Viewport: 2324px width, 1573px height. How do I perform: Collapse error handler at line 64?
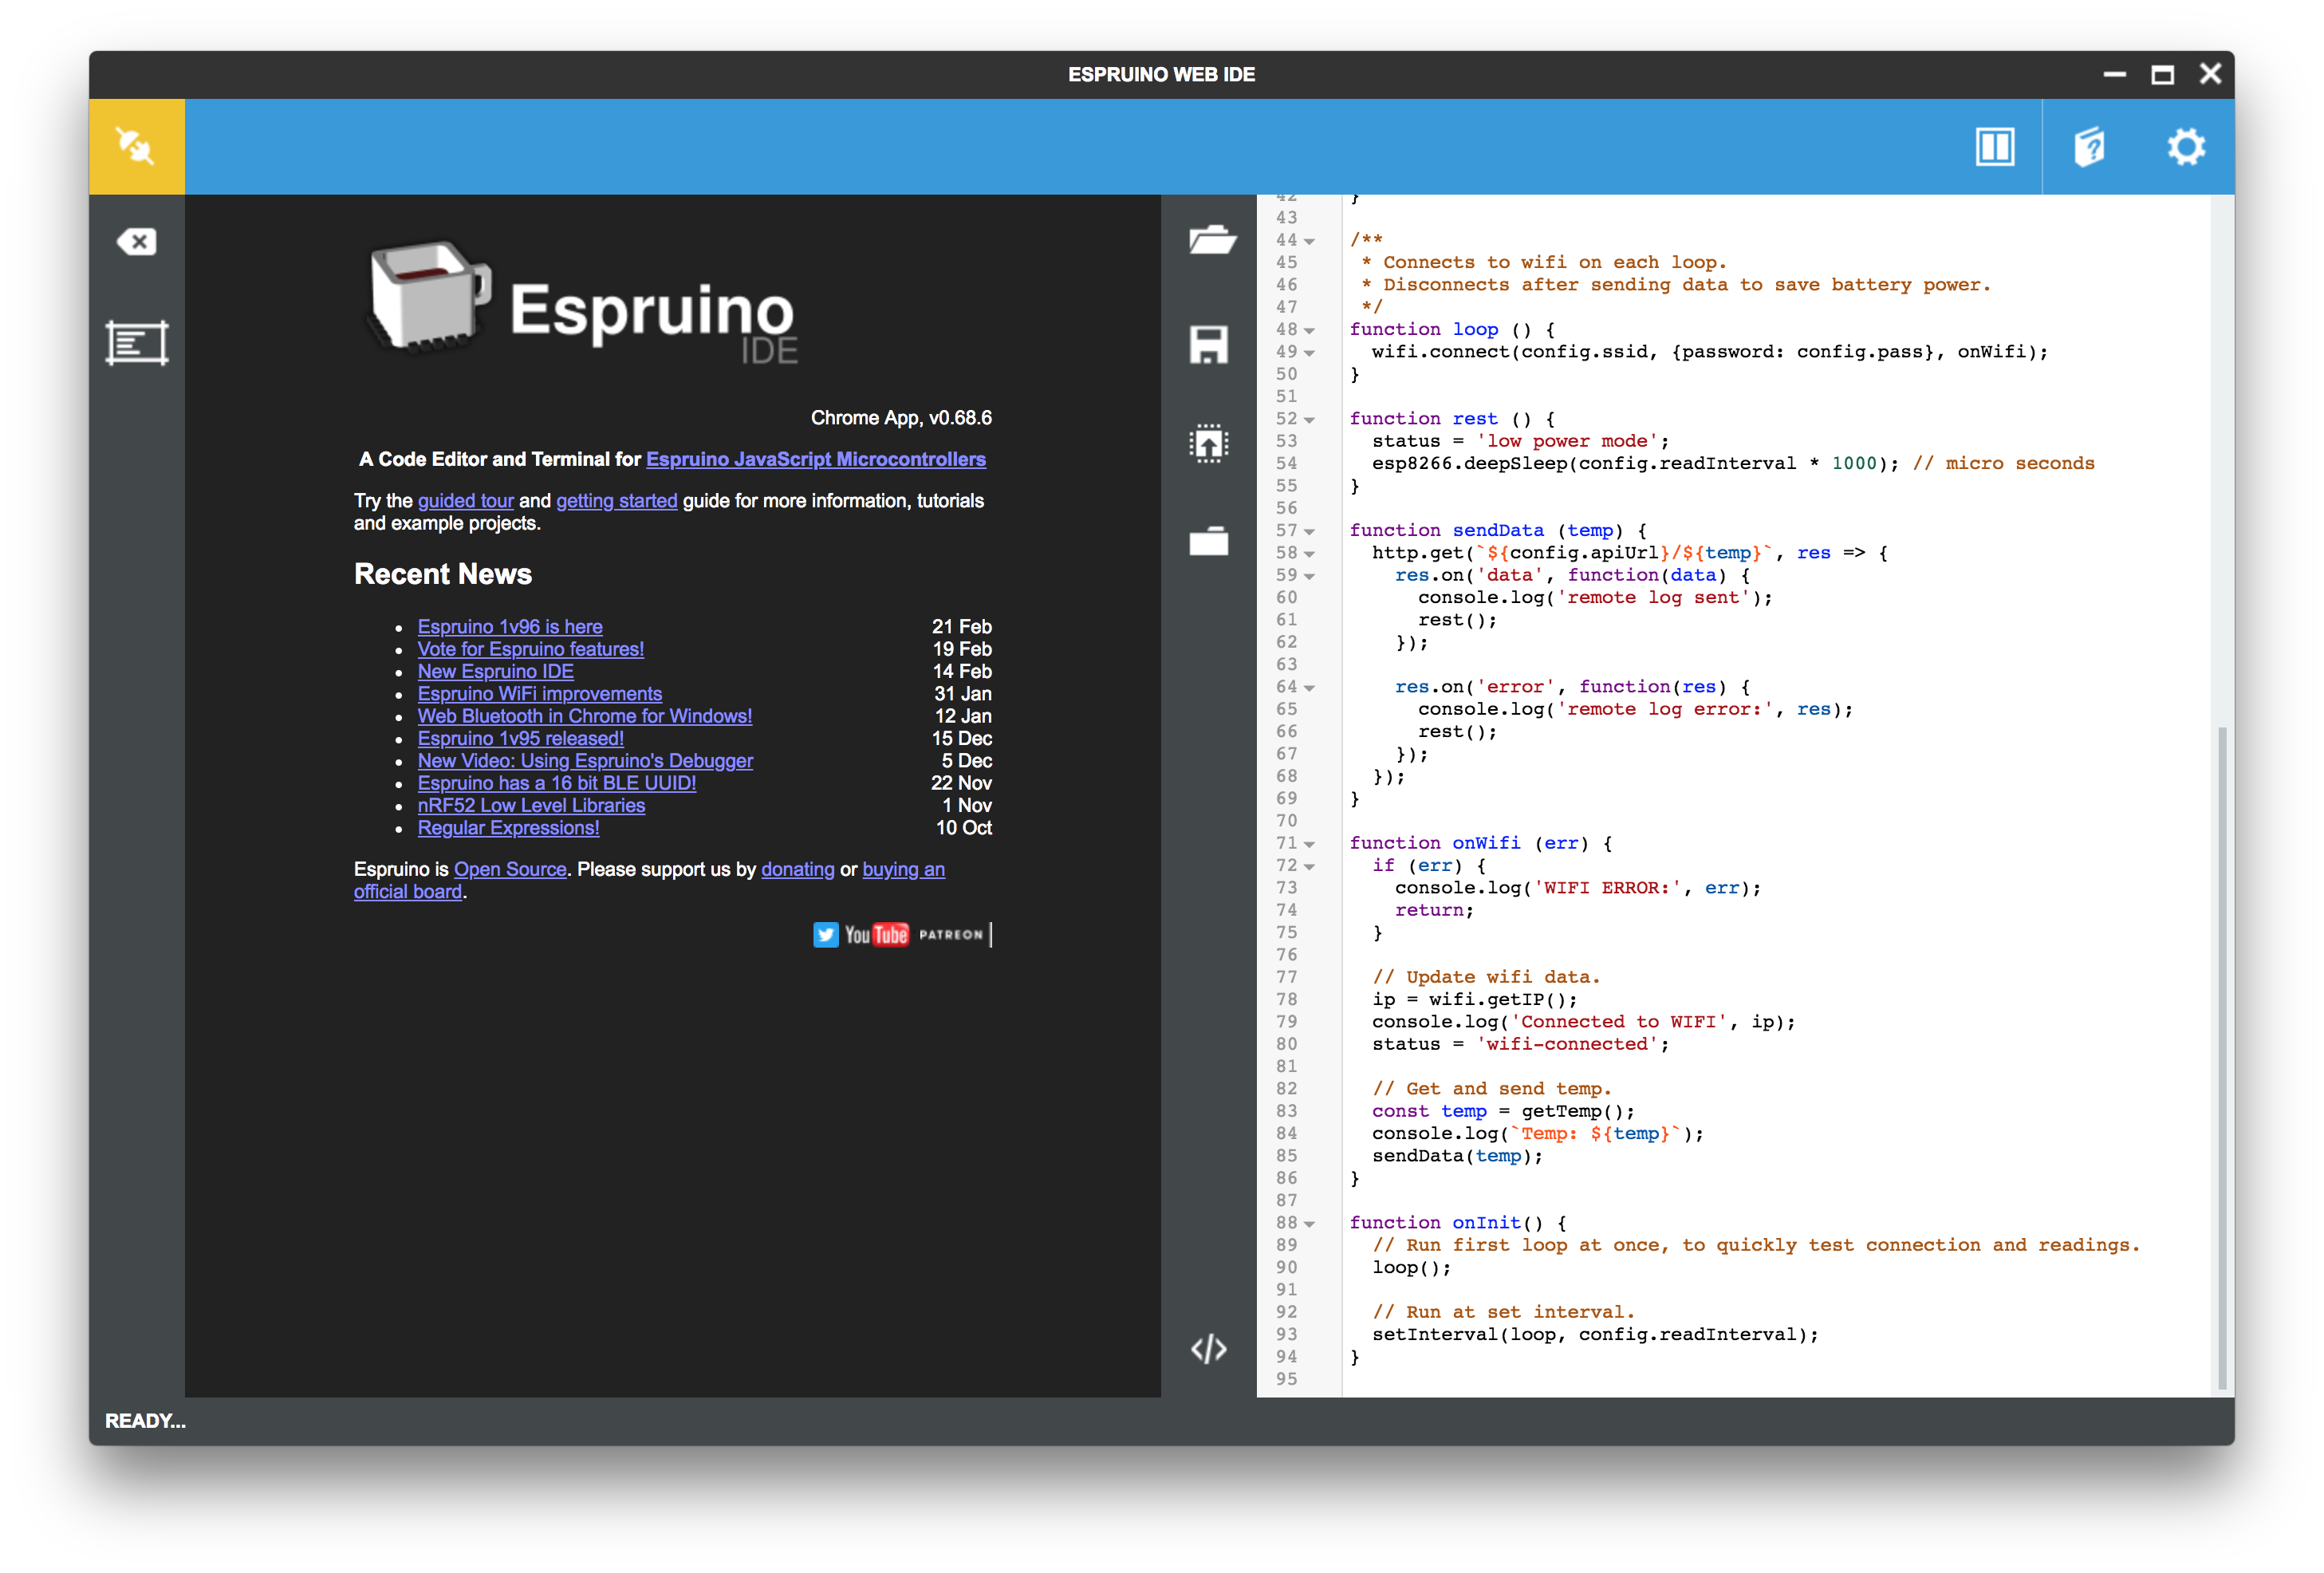tap(1309, 688)
